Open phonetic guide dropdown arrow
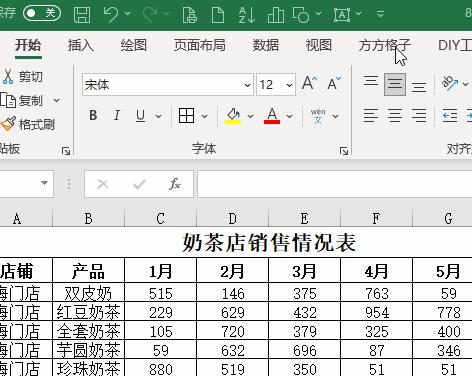472x376 pixels. (335, 116)
